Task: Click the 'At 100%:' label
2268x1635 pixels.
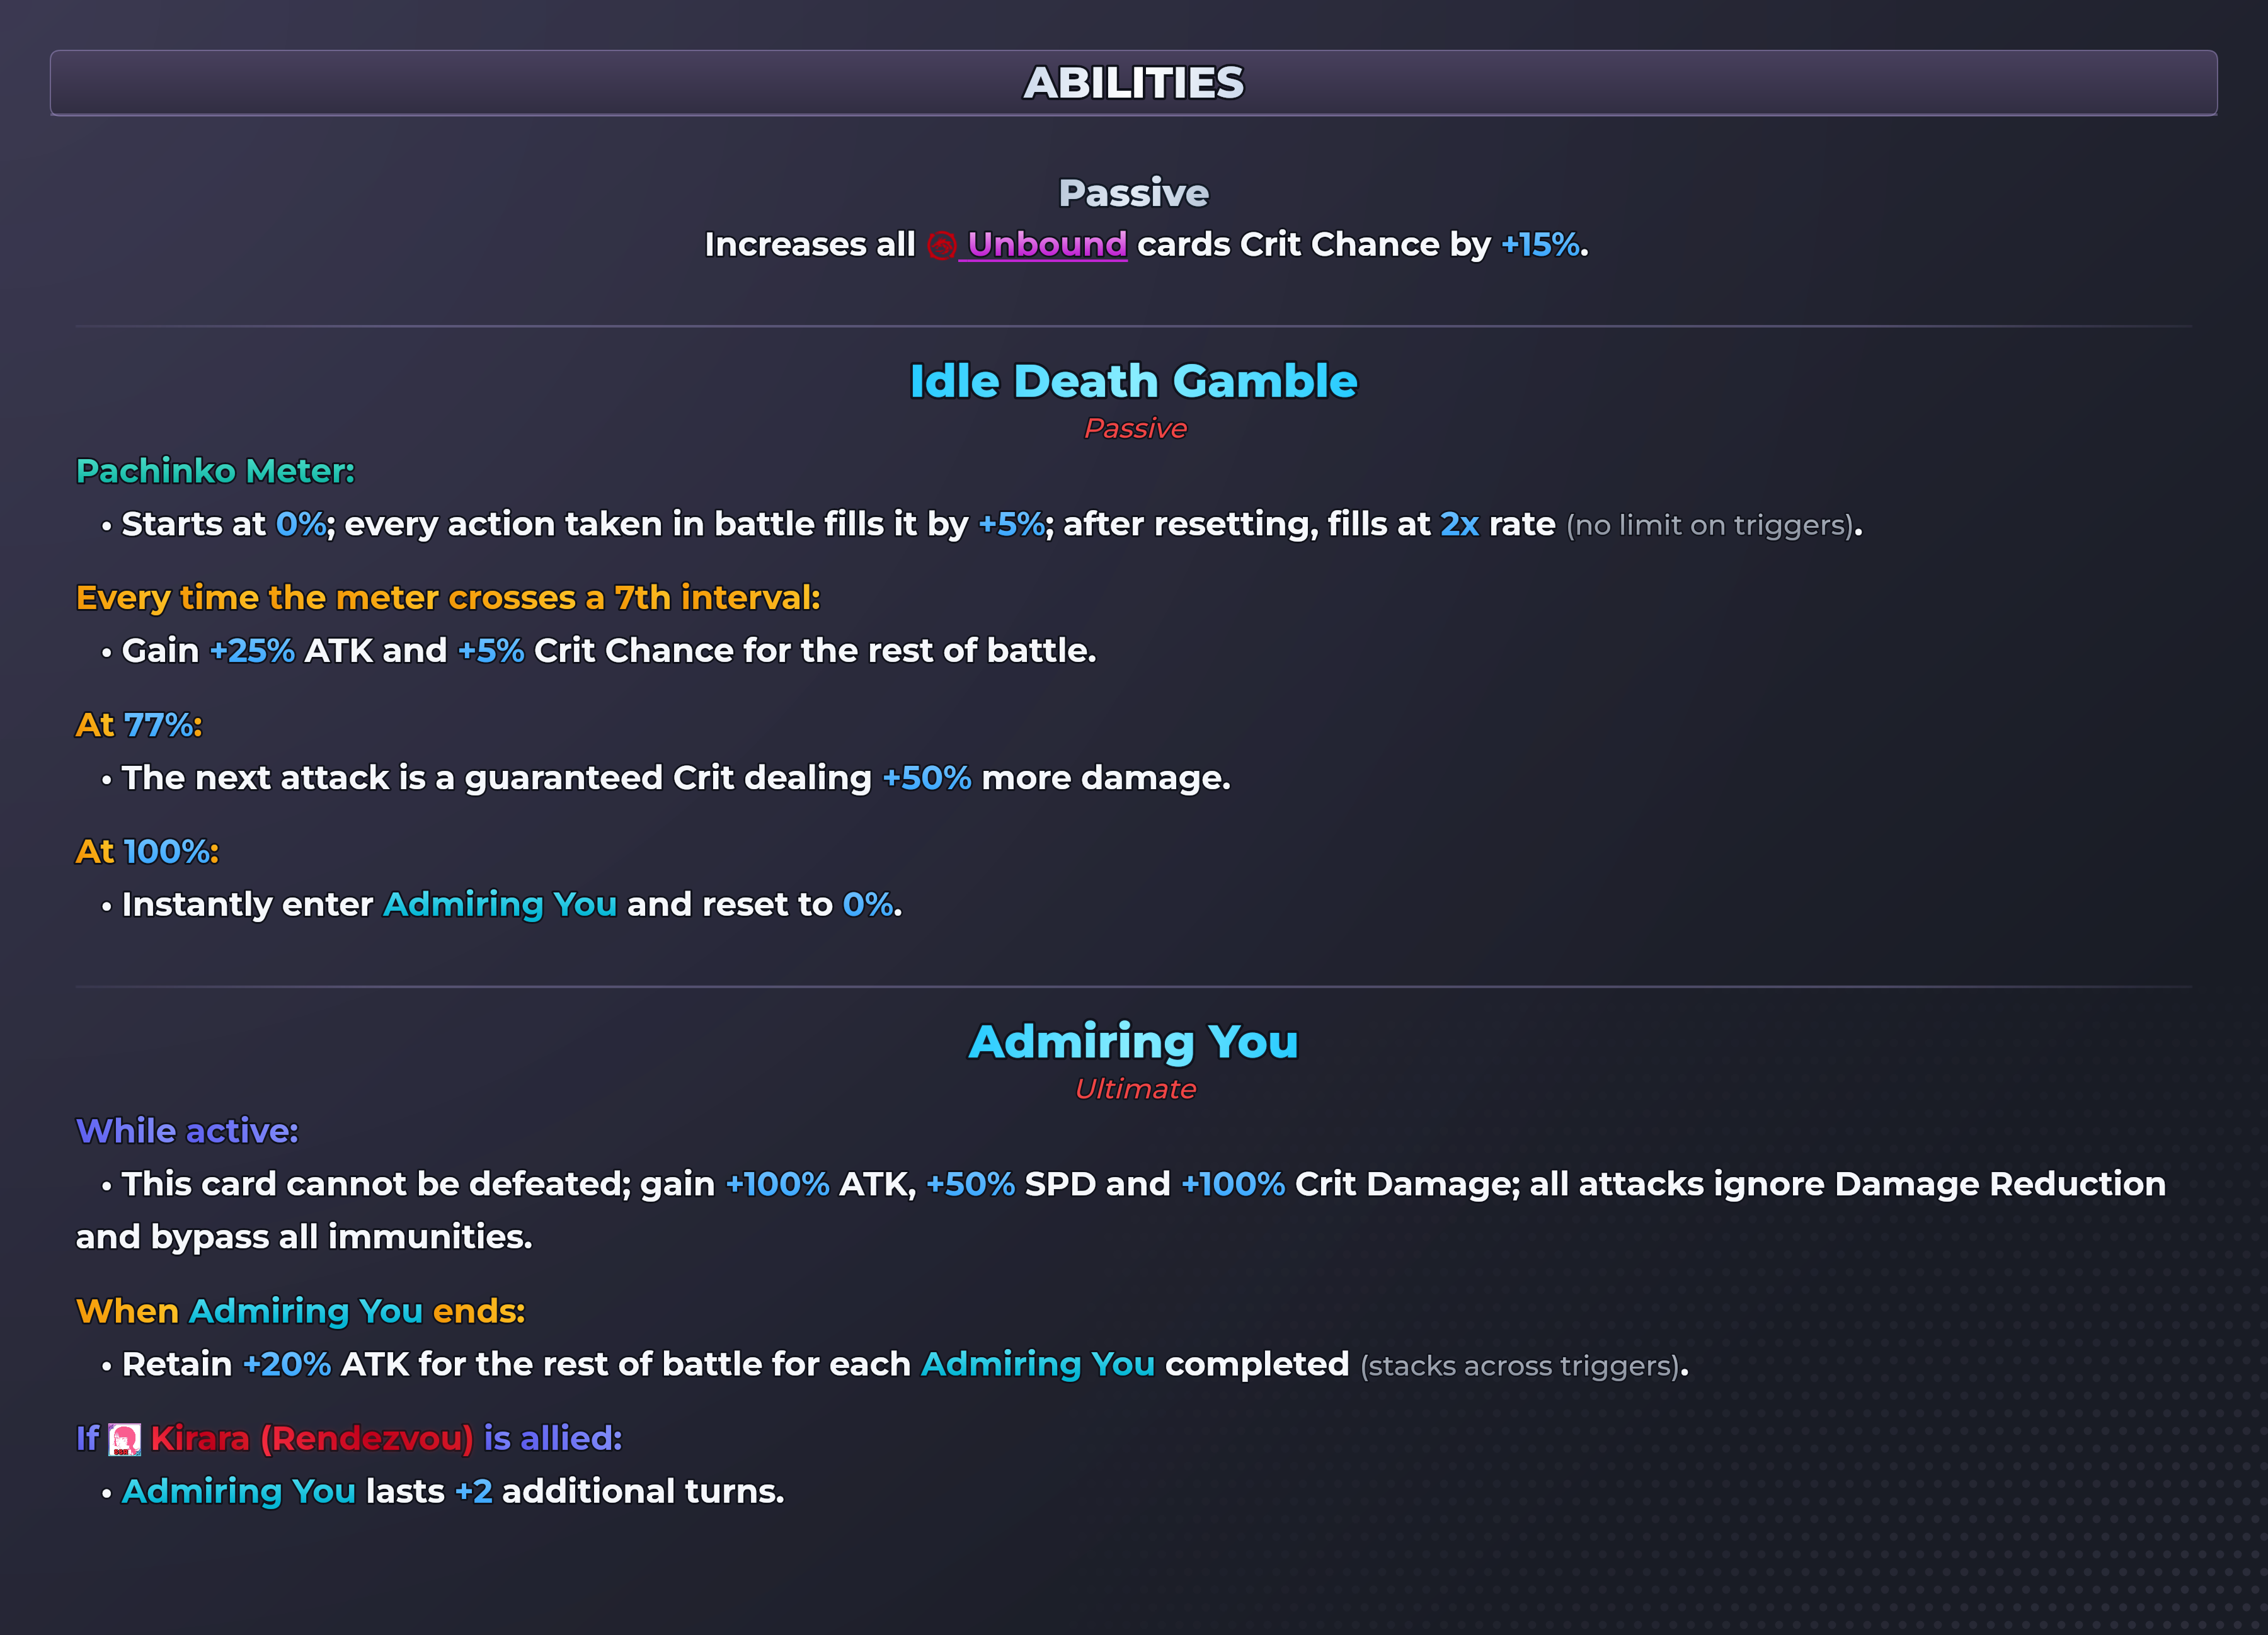Action: click(x=147, y=852)
